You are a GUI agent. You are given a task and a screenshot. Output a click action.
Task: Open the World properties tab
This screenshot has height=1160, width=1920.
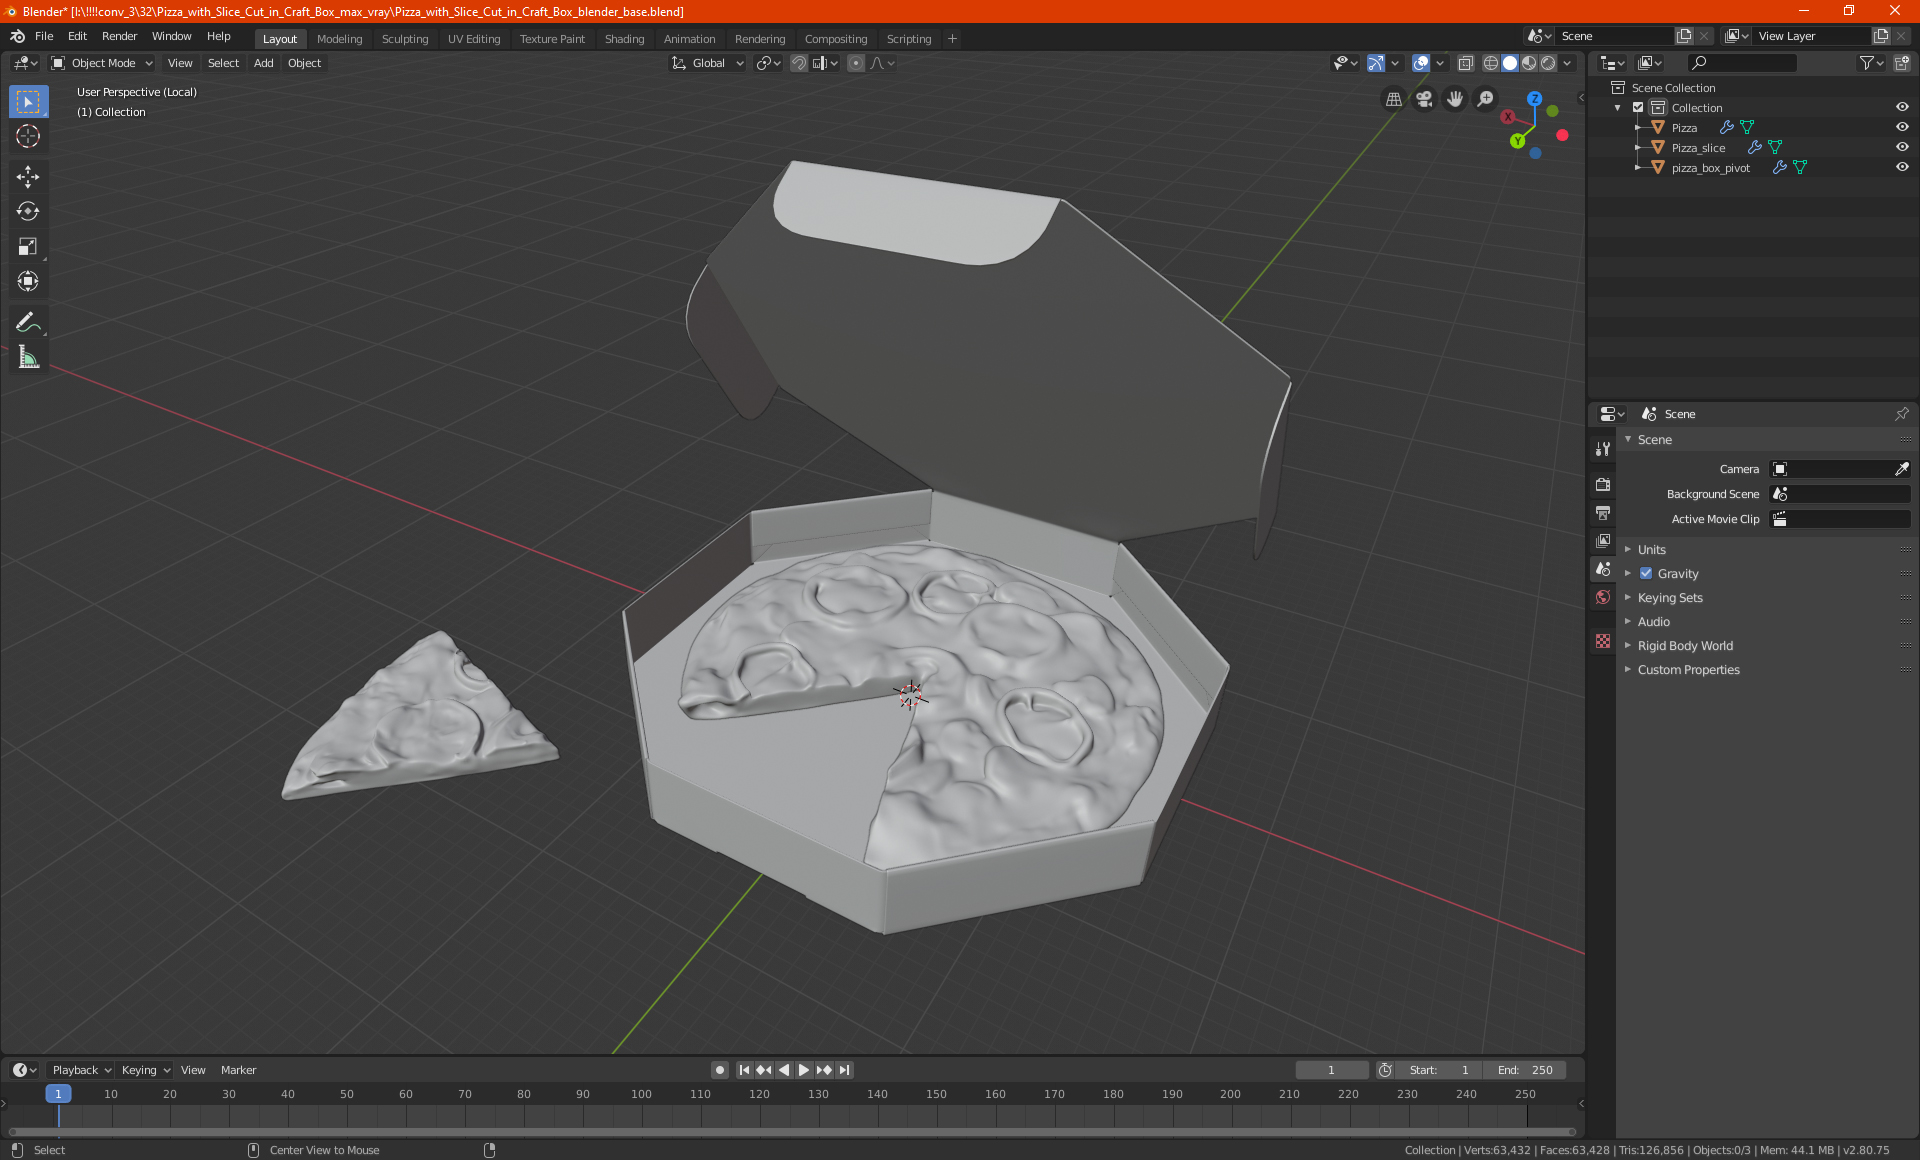[x=1603, y=597]
